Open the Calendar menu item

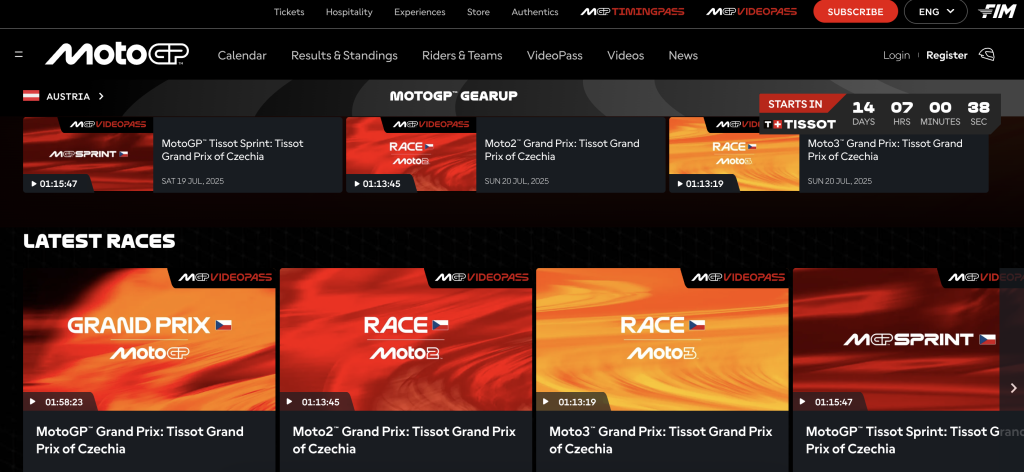click(242, 55)
